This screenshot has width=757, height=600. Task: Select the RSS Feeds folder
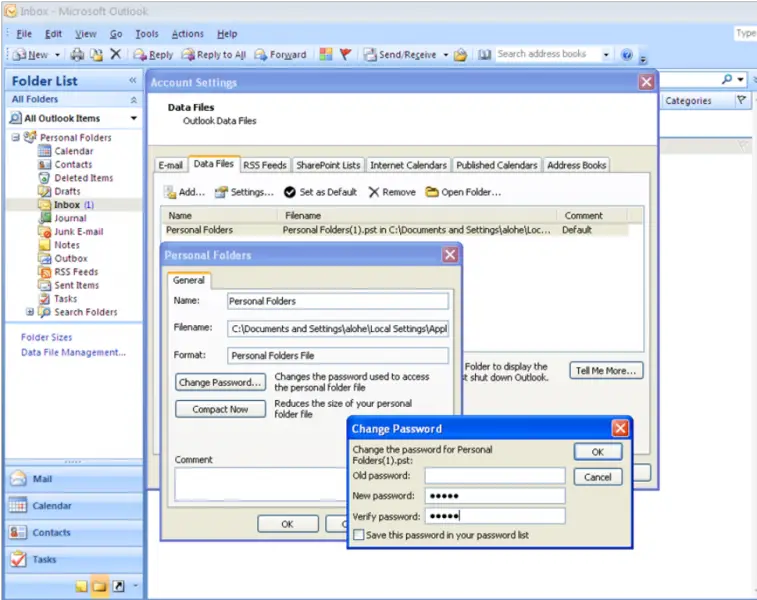click(76, 272)
